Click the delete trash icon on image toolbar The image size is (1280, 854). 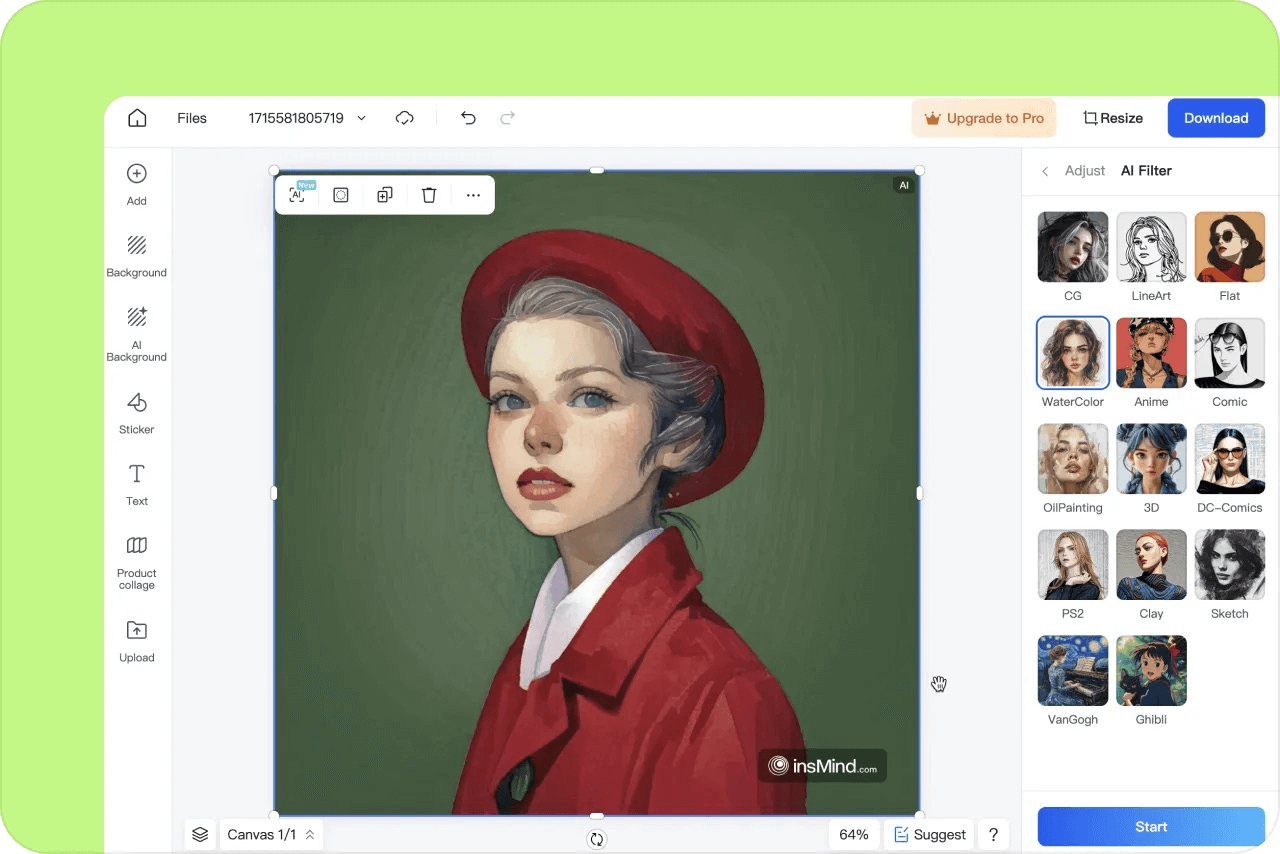429,195
